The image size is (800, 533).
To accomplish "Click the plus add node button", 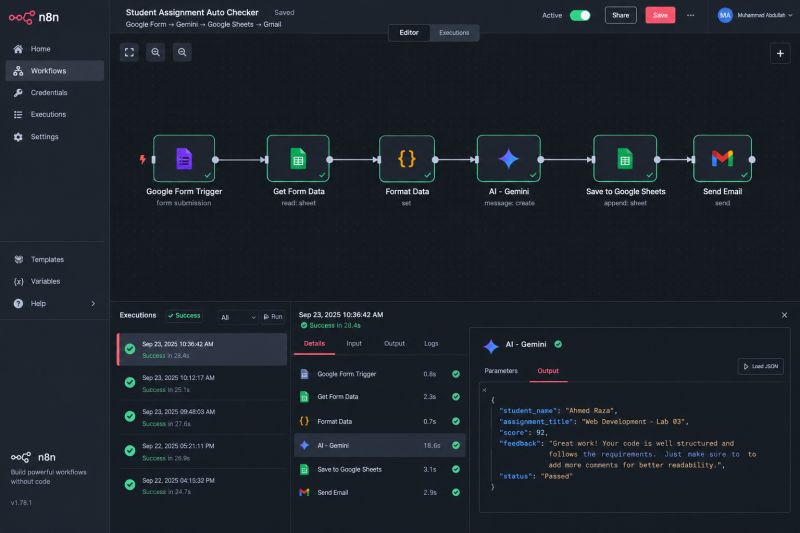I will [780, 54].
